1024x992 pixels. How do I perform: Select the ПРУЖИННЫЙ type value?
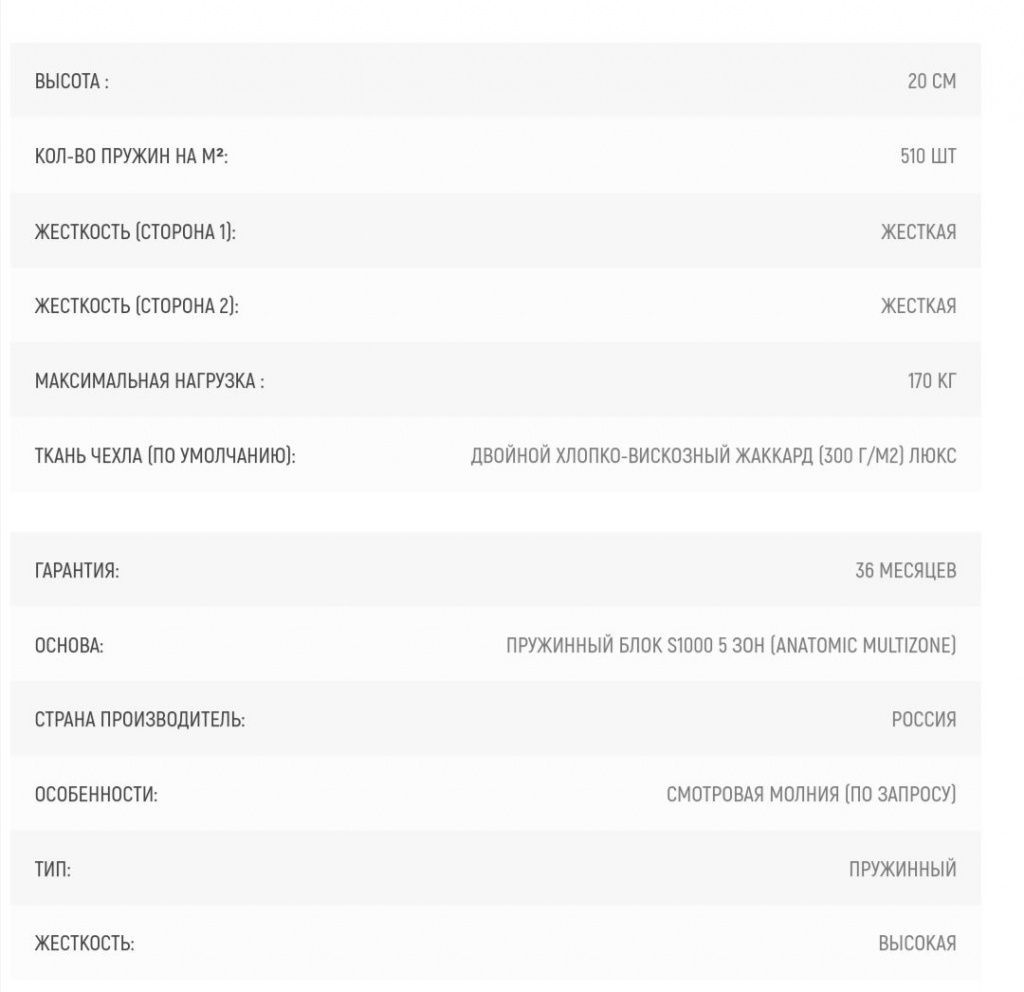coord(903,869)
